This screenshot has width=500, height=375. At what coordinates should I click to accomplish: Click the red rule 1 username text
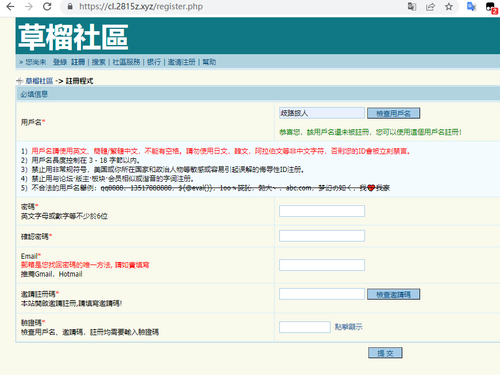221,151
